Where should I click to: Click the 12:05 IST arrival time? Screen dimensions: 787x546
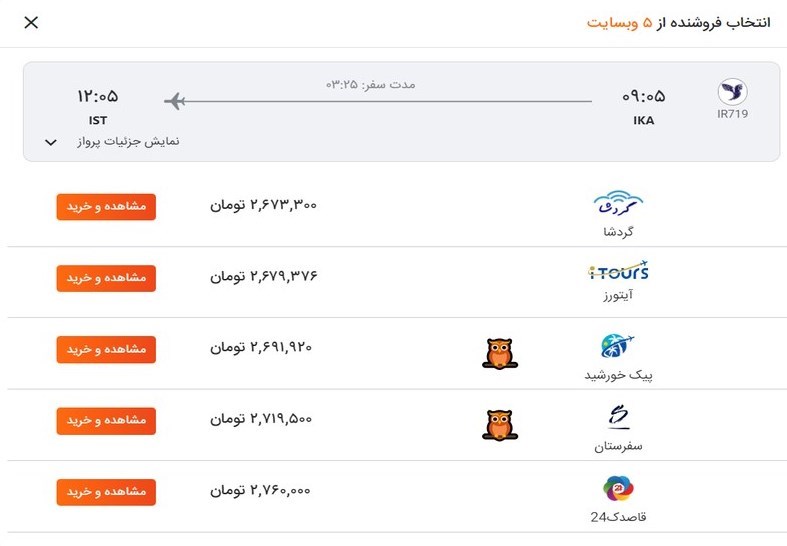(97, 96)
